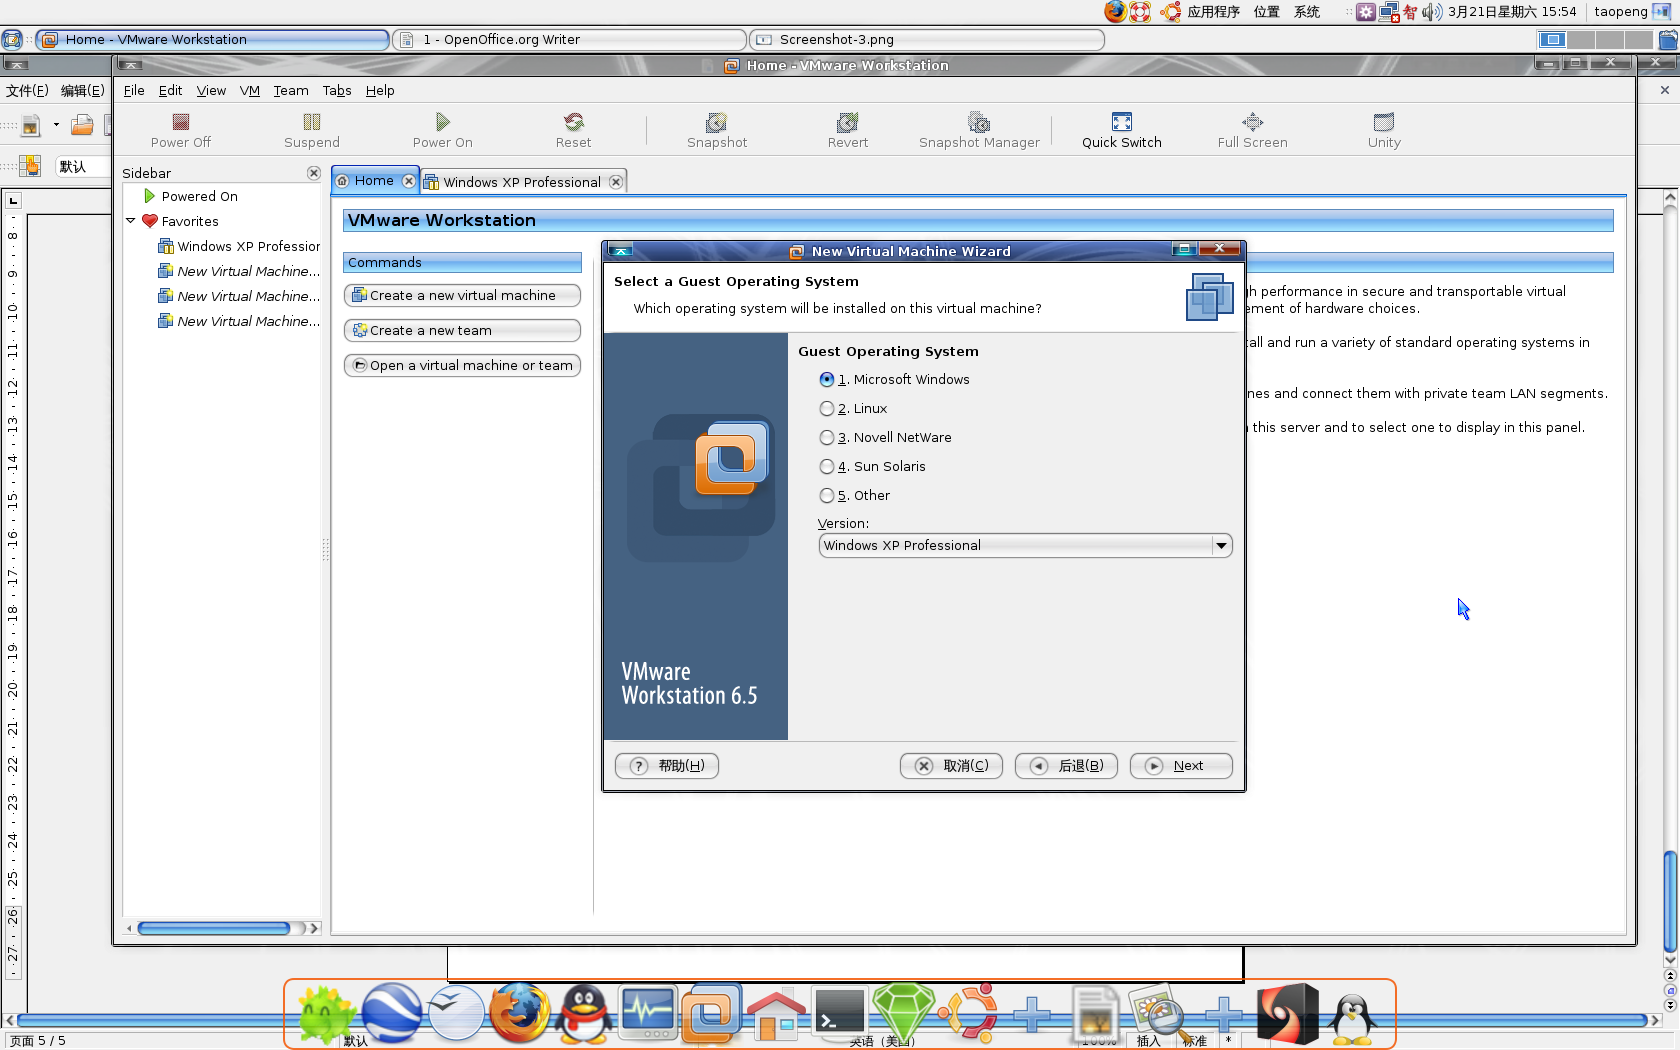Launch the terminal from the dock

point(840,1013)
